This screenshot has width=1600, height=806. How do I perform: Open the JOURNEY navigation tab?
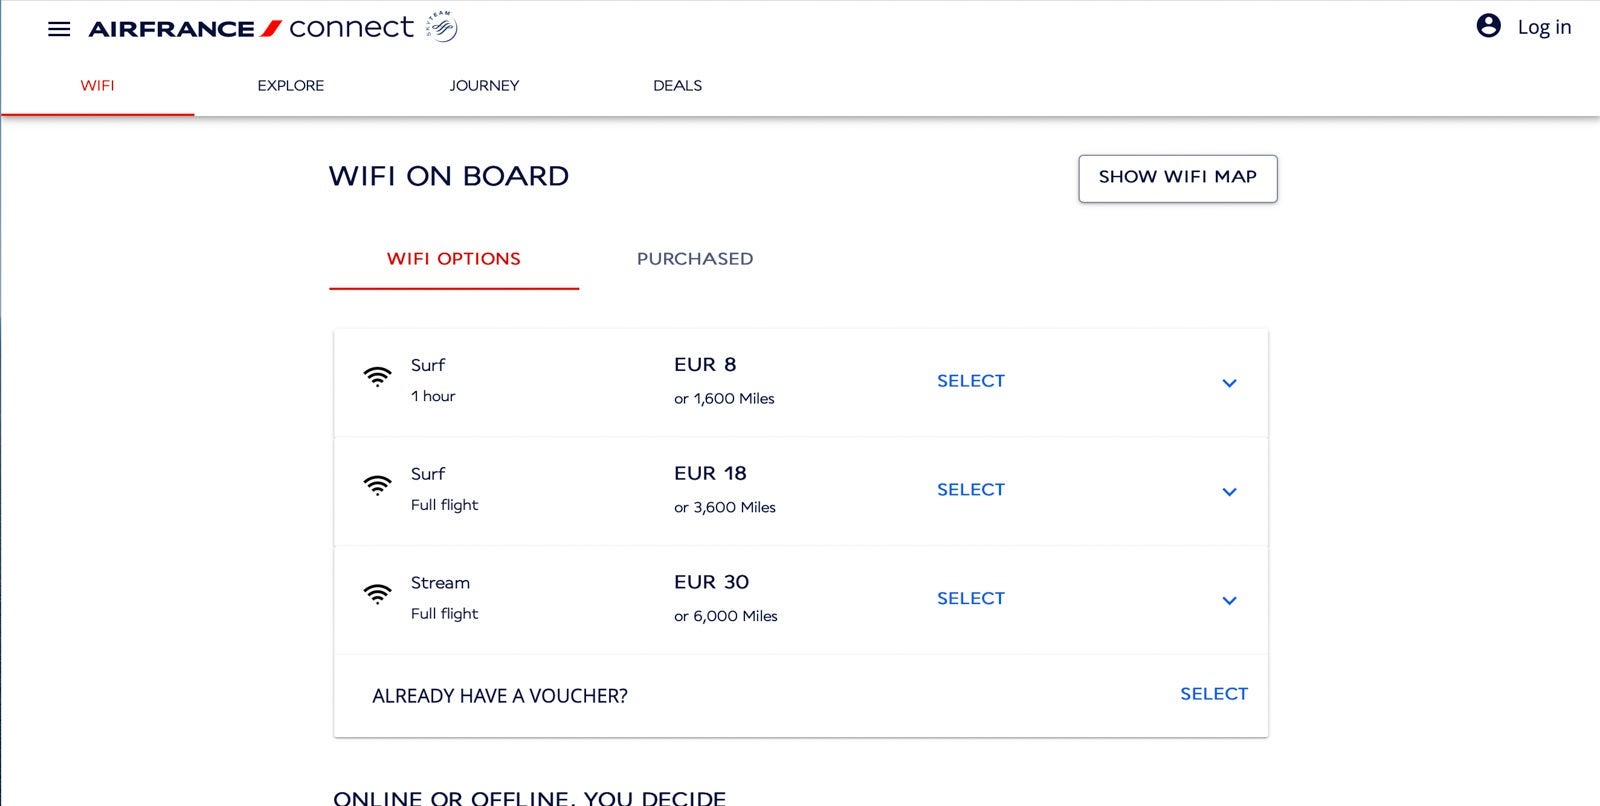point(484,86)
